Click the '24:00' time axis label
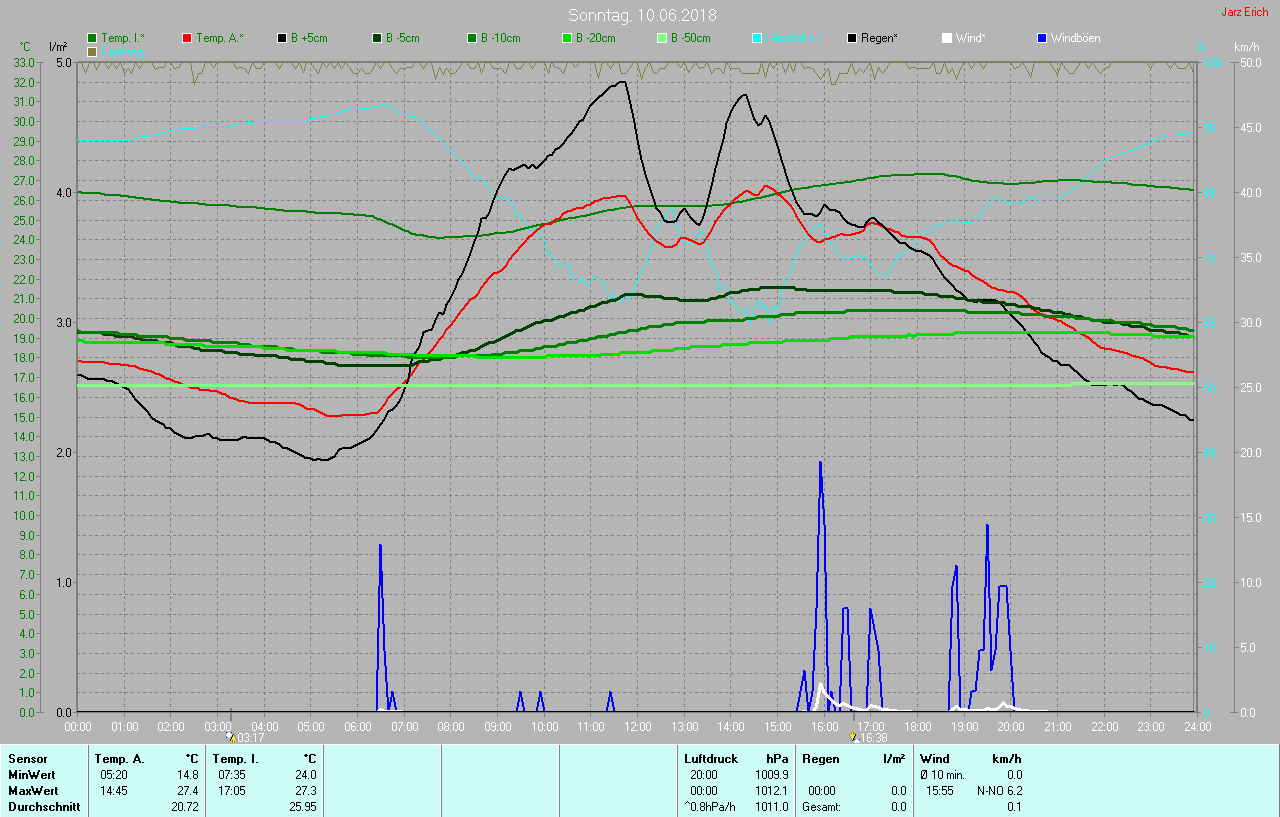This screenshot has height=817, width=1280. pyautogui.click(x=1197, y=727)
